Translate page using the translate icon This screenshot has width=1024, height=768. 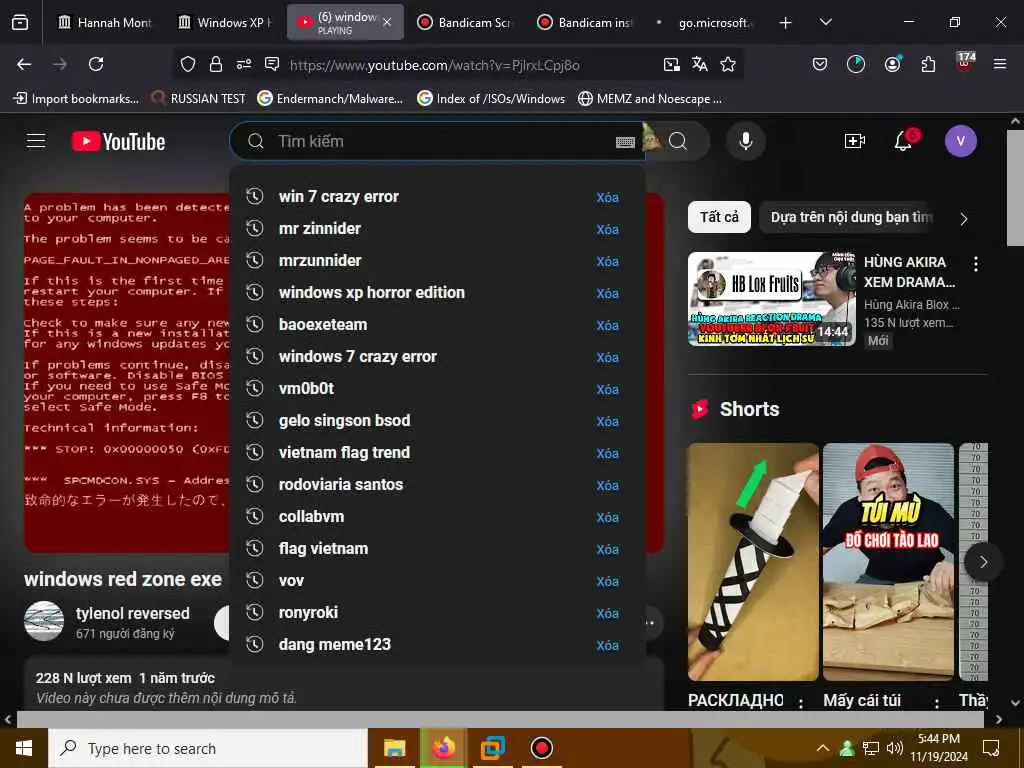click(699, 64)
